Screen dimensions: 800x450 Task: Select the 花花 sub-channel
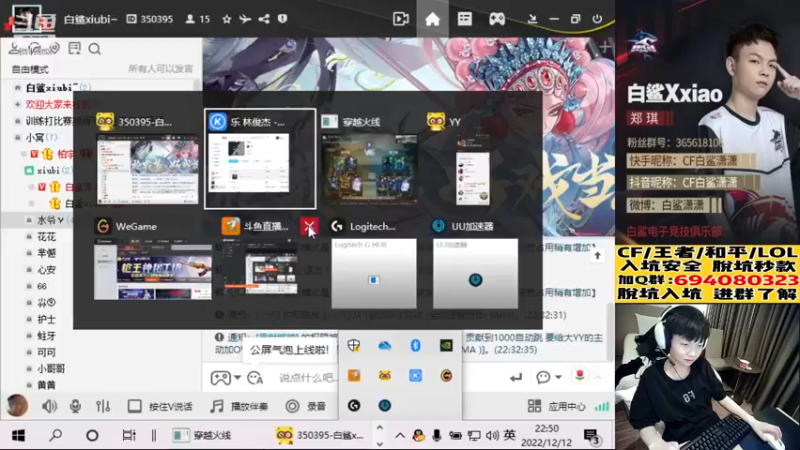(x=46, y=237)
